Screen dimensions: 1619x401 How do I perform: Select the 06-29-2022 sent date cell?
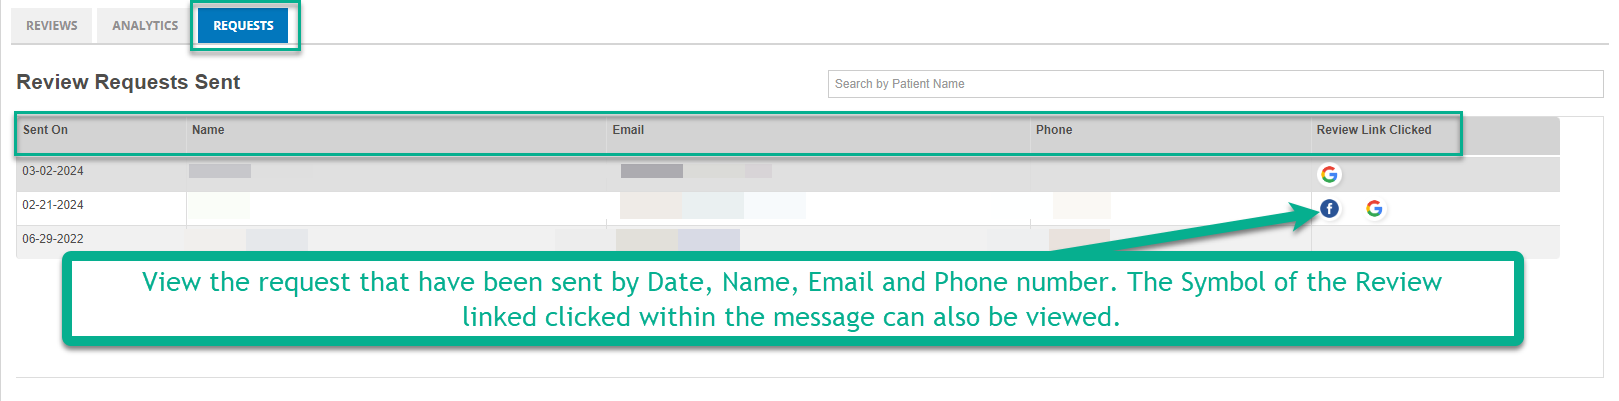click(x=53, y=239)
